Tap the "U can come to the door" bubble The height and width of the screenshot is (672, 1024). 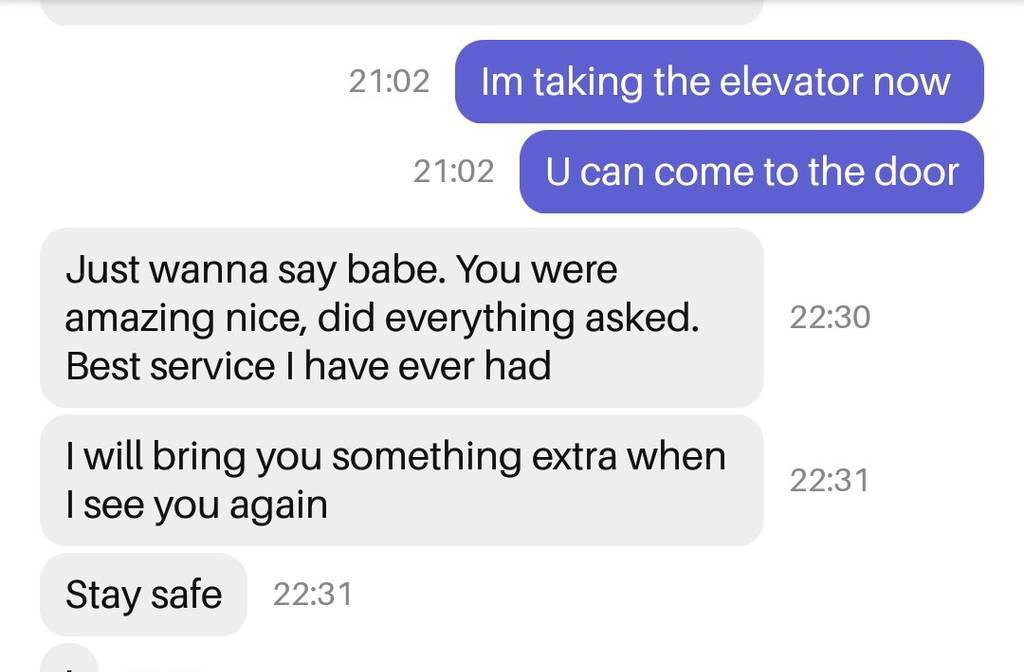point(752,172)
